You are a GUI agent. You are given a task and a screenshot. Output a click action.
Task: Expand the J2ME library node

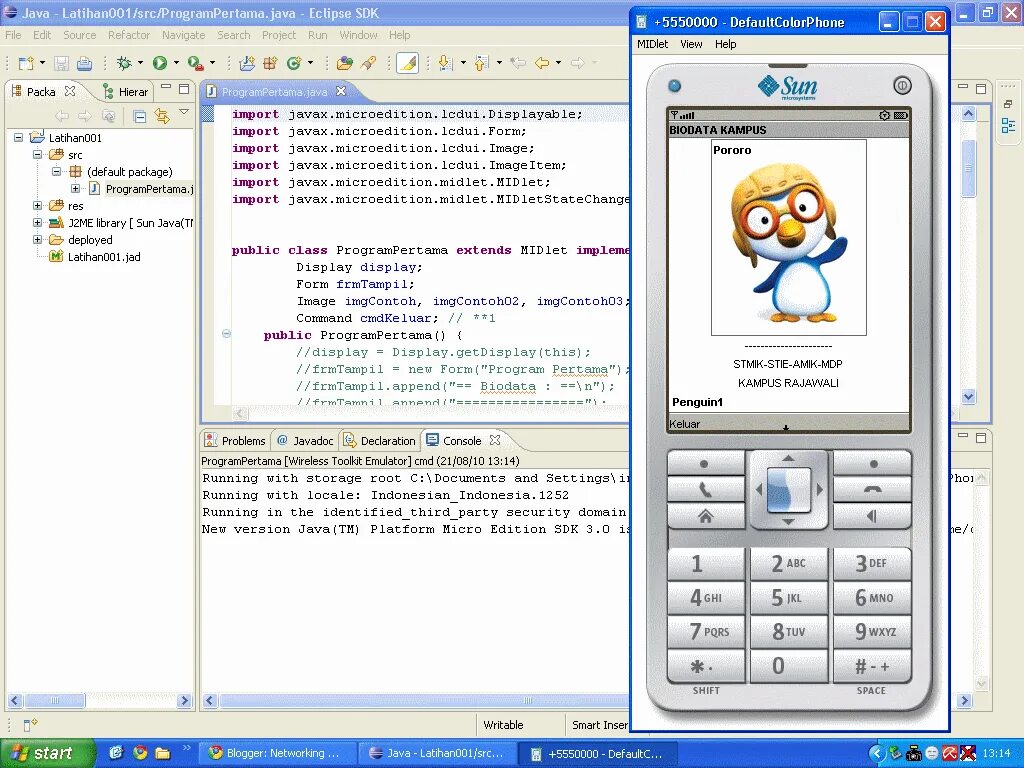click(x=38, y=223)
